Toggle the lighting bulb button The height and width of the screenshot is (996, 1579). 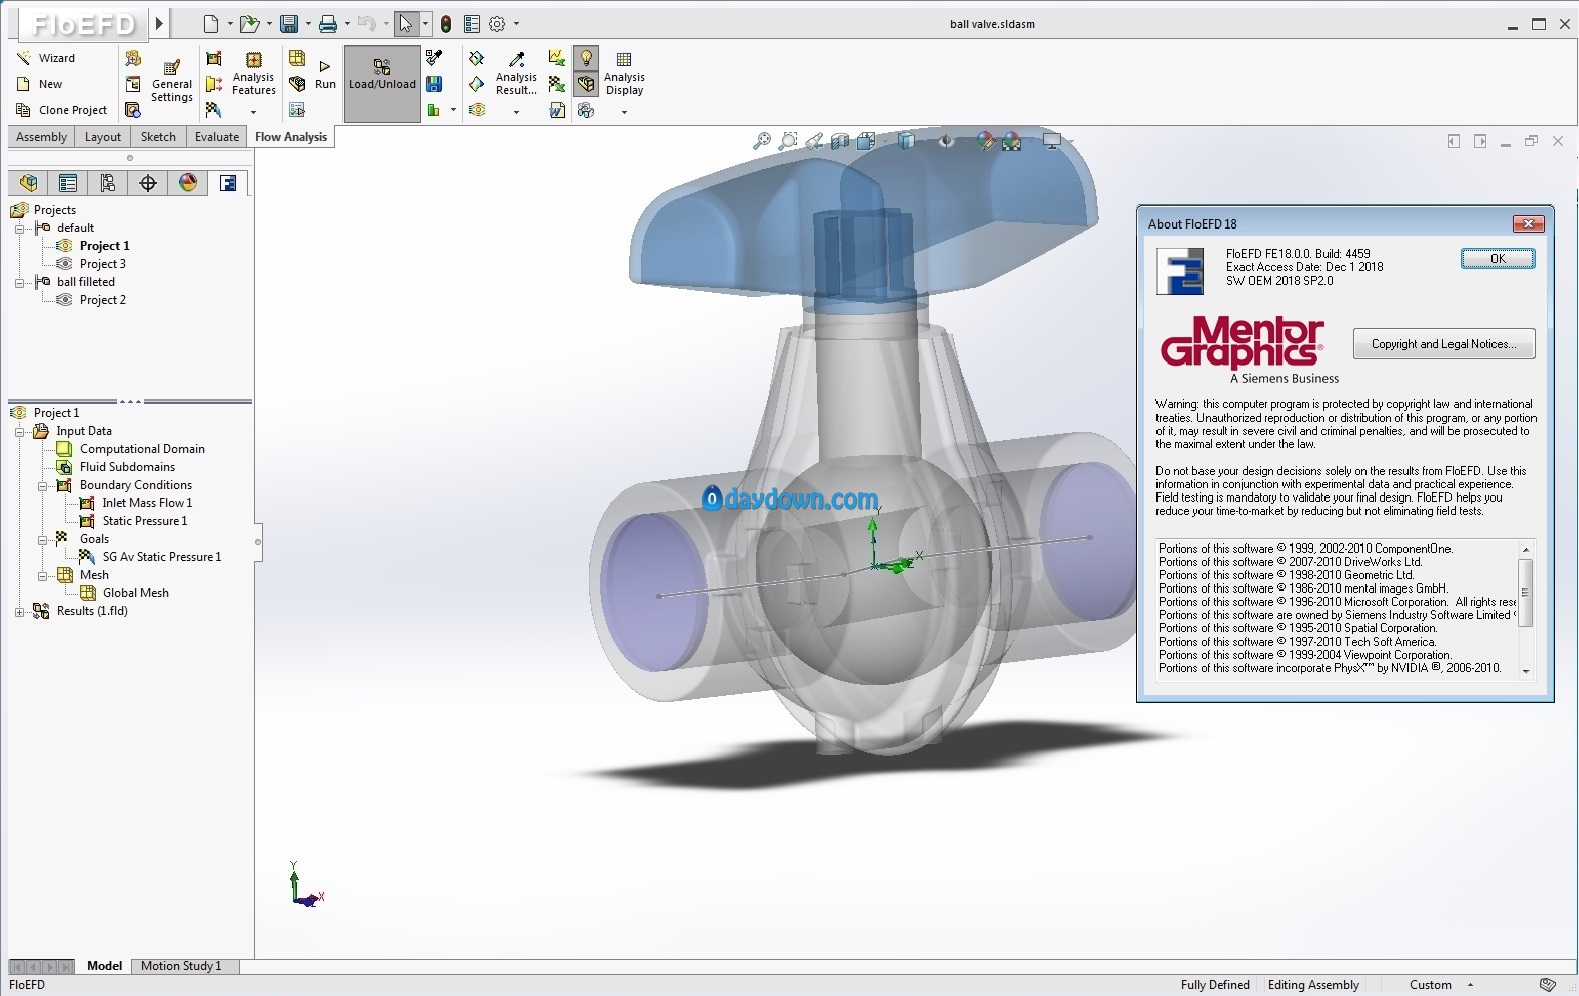tap(586, 59)
